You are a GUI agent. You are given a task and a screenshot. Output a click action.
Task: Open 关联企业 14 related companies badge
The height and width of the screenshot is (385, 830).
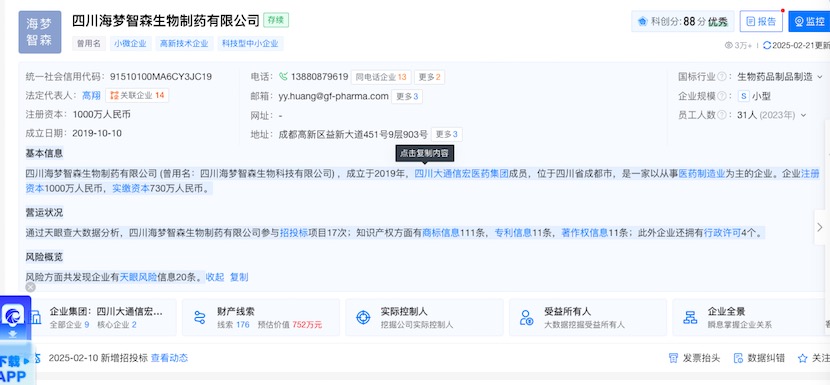[137, 95]
